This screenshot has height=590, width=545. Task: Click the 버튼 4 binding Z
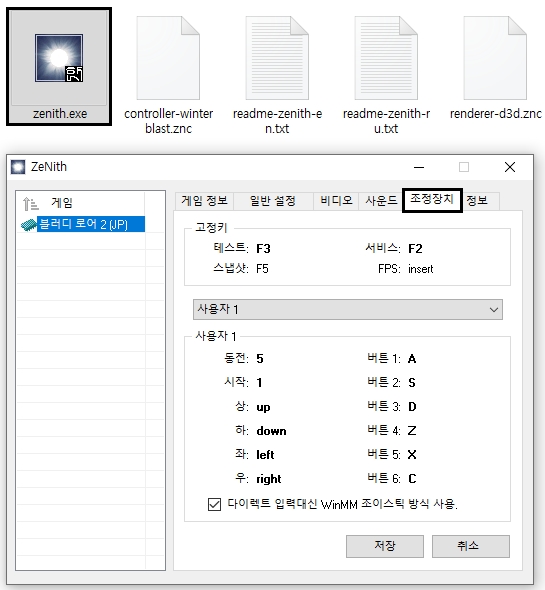click(412, 431)
